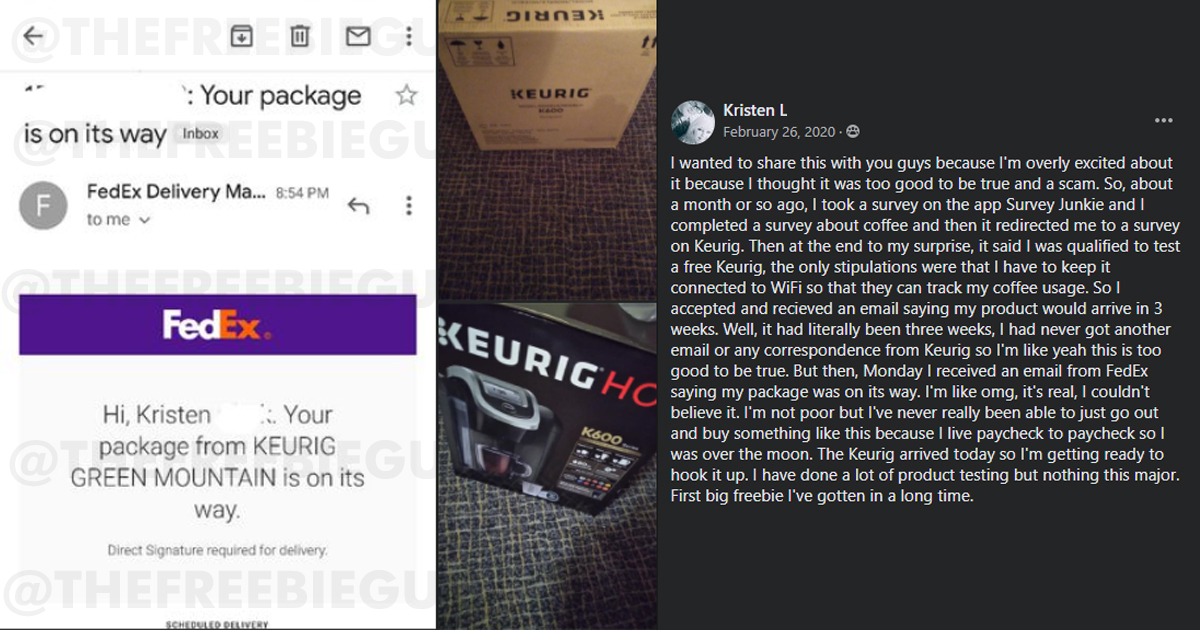The width and height of the screenshot is (1200, 630).
Task: Click the post audience icon beside date
Action: pyautogui.click(x=853, y=132)
